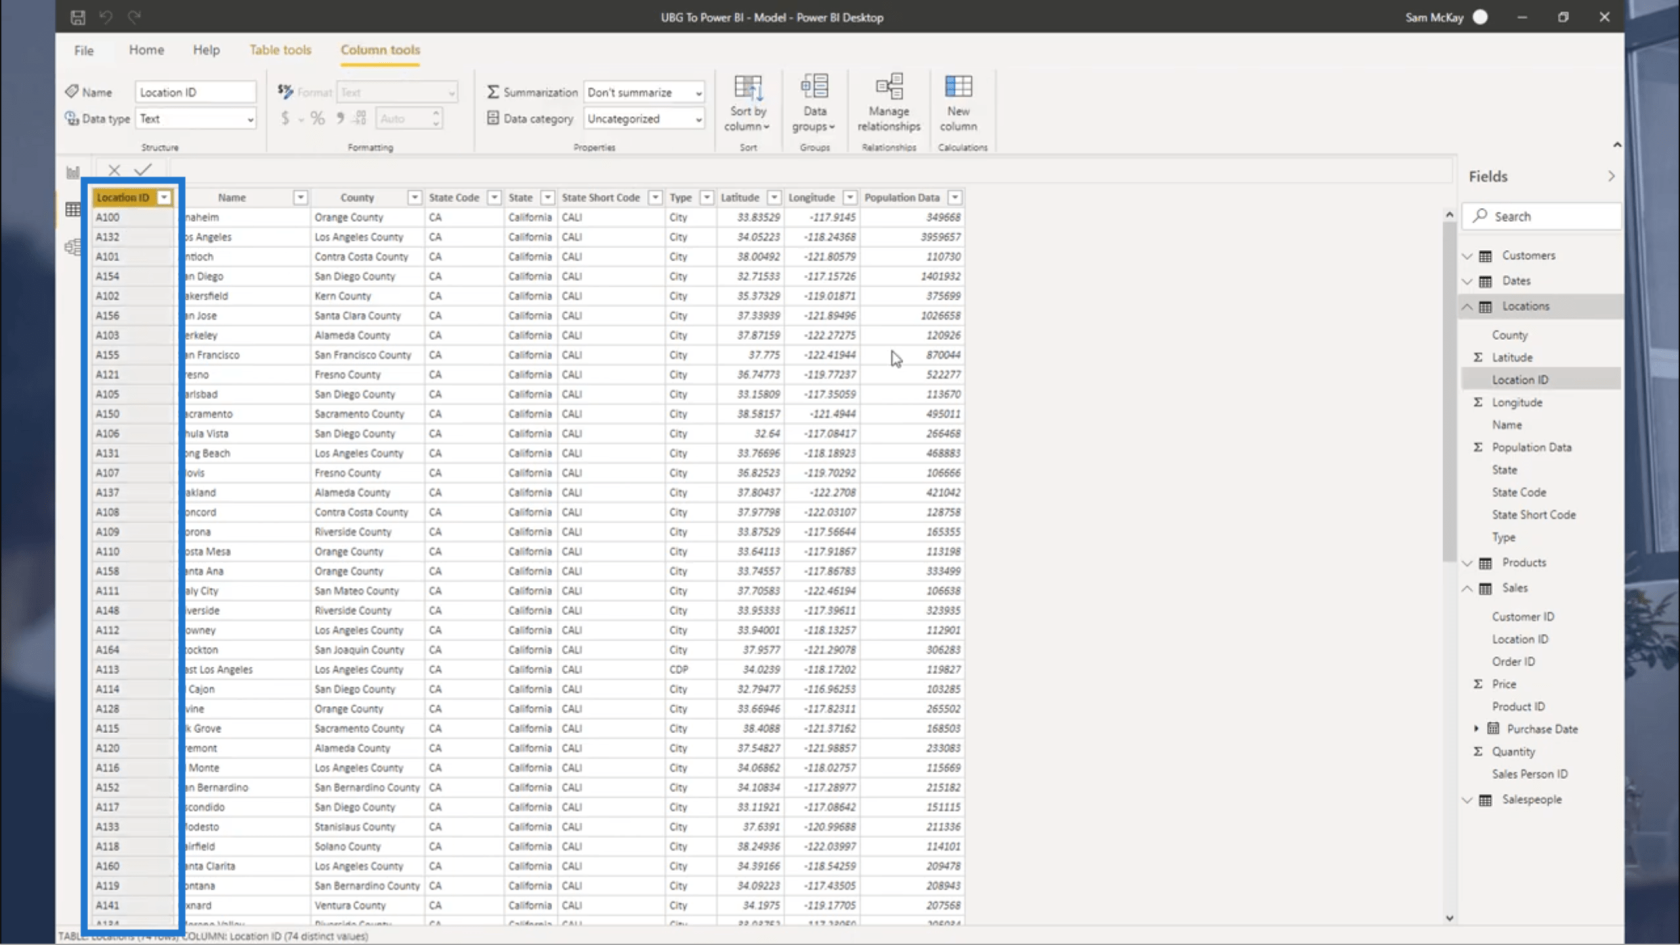
Task: Click the Undo arrow icon
Action: point(105,17)
